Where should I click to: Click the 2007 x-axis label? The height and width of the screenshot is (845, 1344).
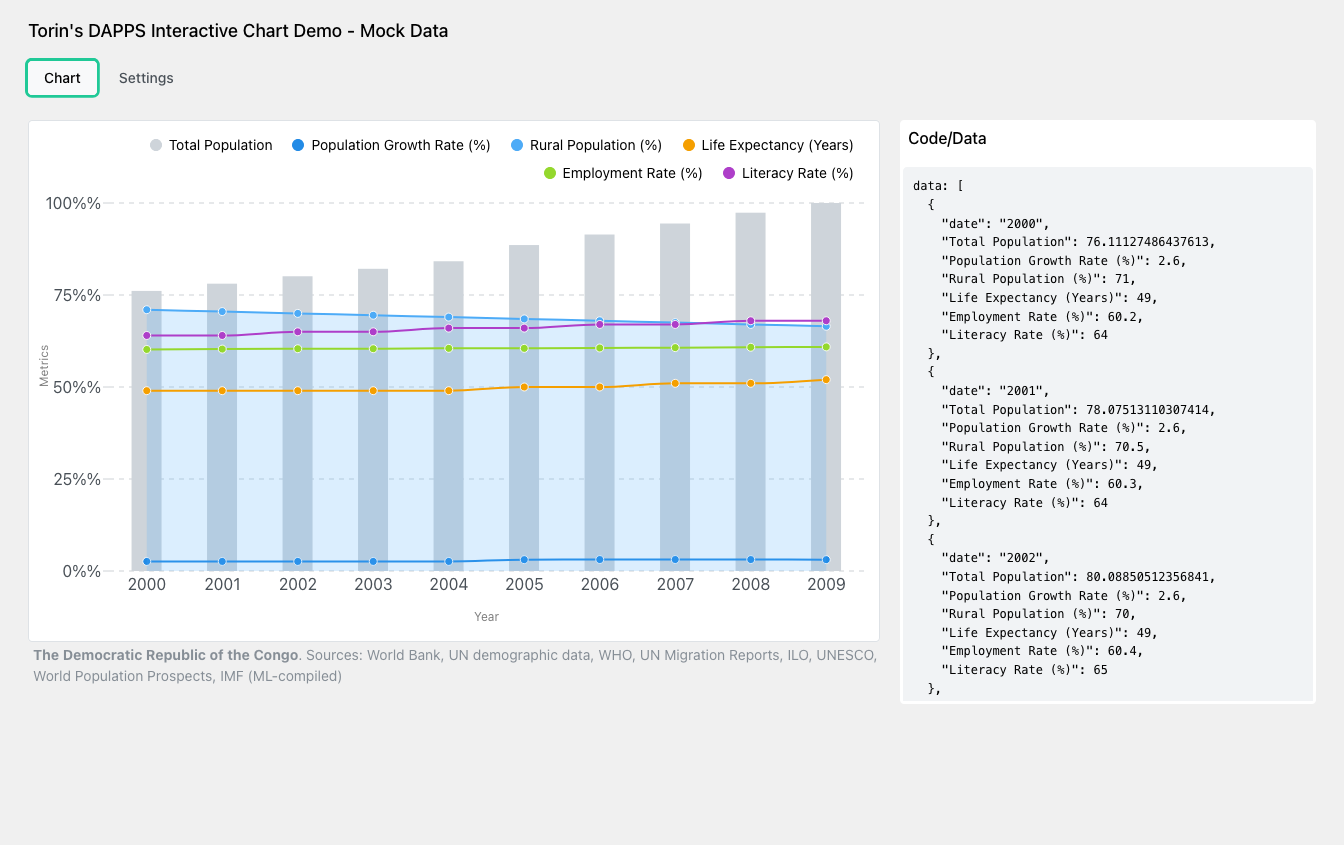point(675,585)
